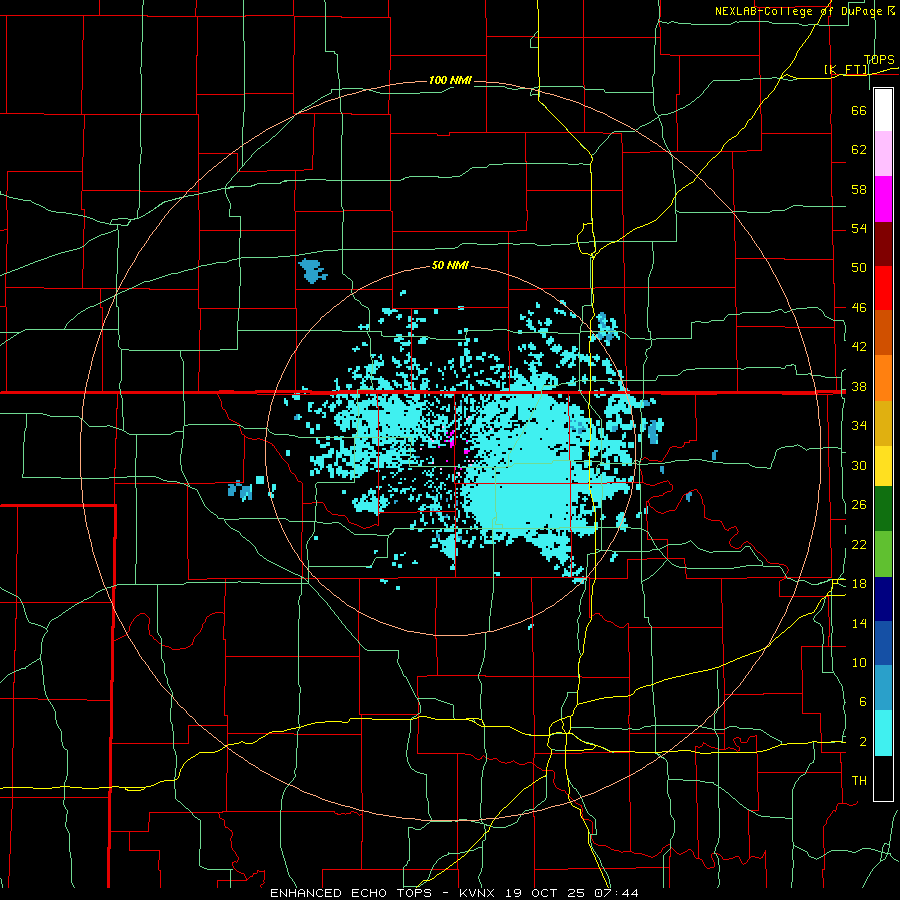Click the bright red swatch at 46 K FT

(x=883, y=288)
